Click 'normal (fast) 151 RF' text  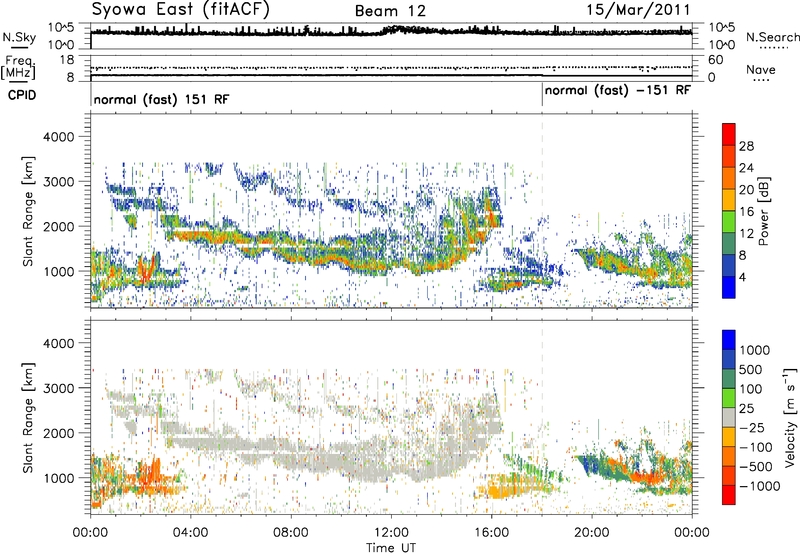pyautogui.click(x=161, y=99)
